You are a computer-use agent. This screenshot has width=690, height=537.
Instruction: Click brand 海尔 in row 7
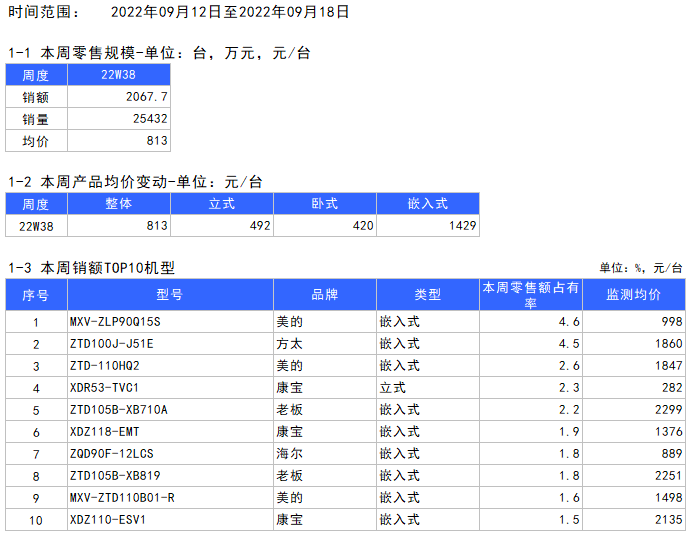tap(290, 454)
